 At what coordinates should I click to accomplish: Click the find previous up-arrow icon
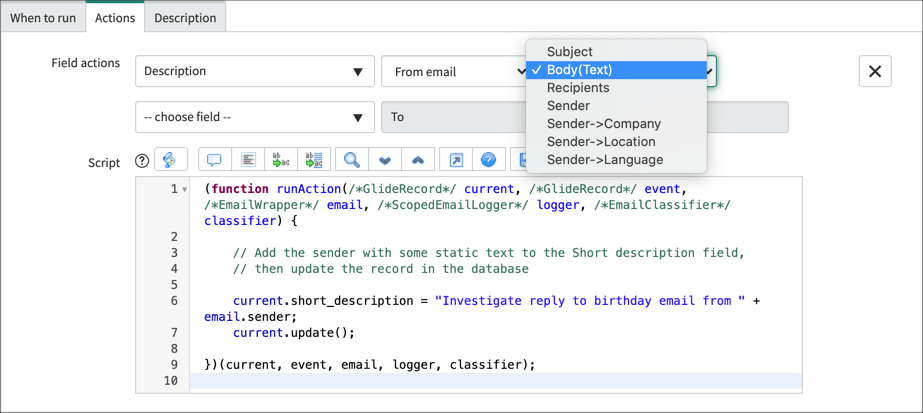click(x=418, y=160)
